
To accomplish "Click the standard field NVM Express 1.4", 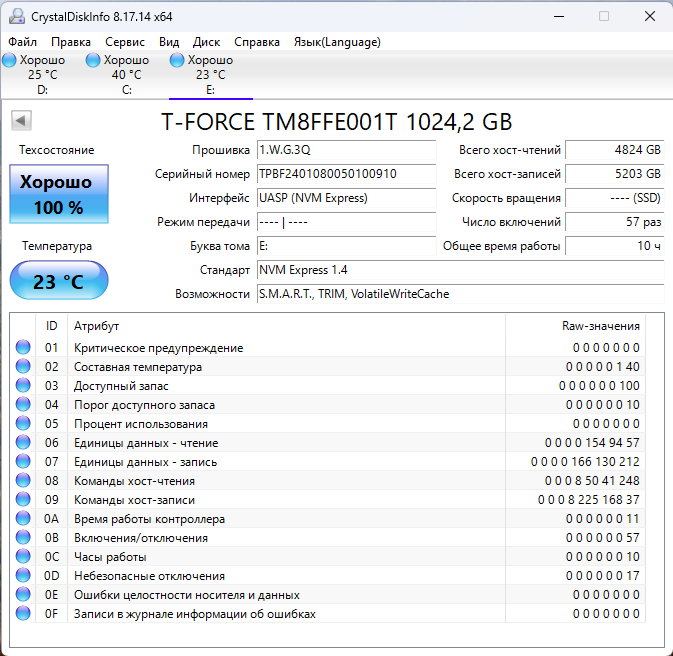I will coord(461,270).
